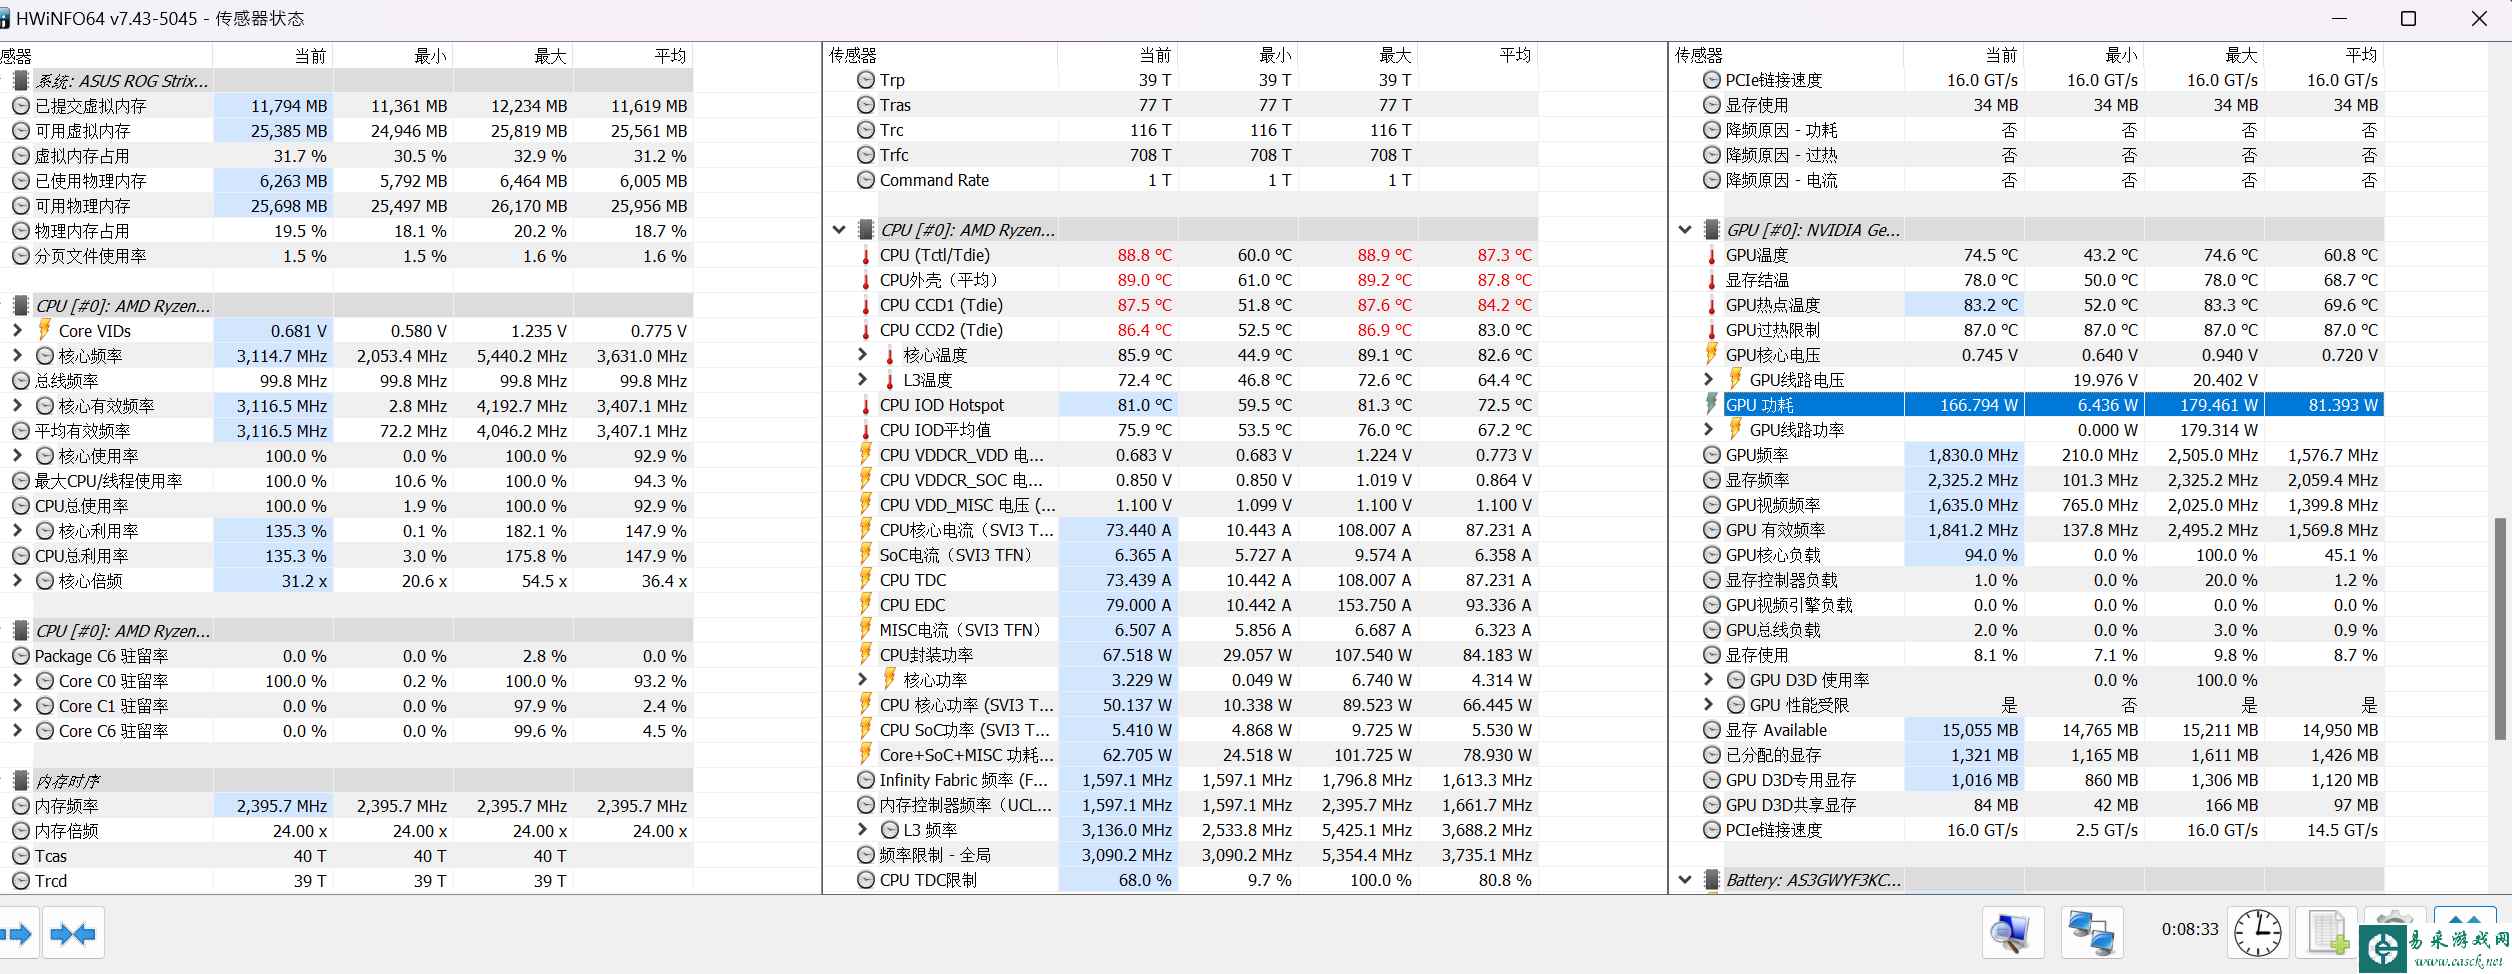Click the log file sheet with plus button
The image size is (2512, 974).
(2327, 934)
